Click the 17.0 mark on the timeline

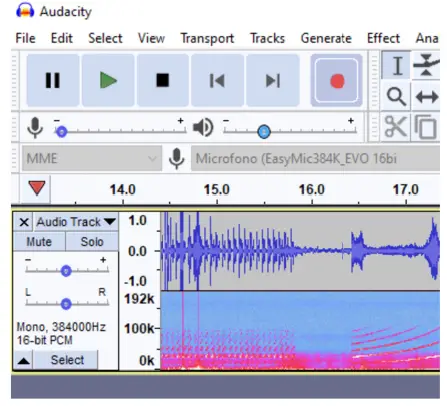coord(405,190)
